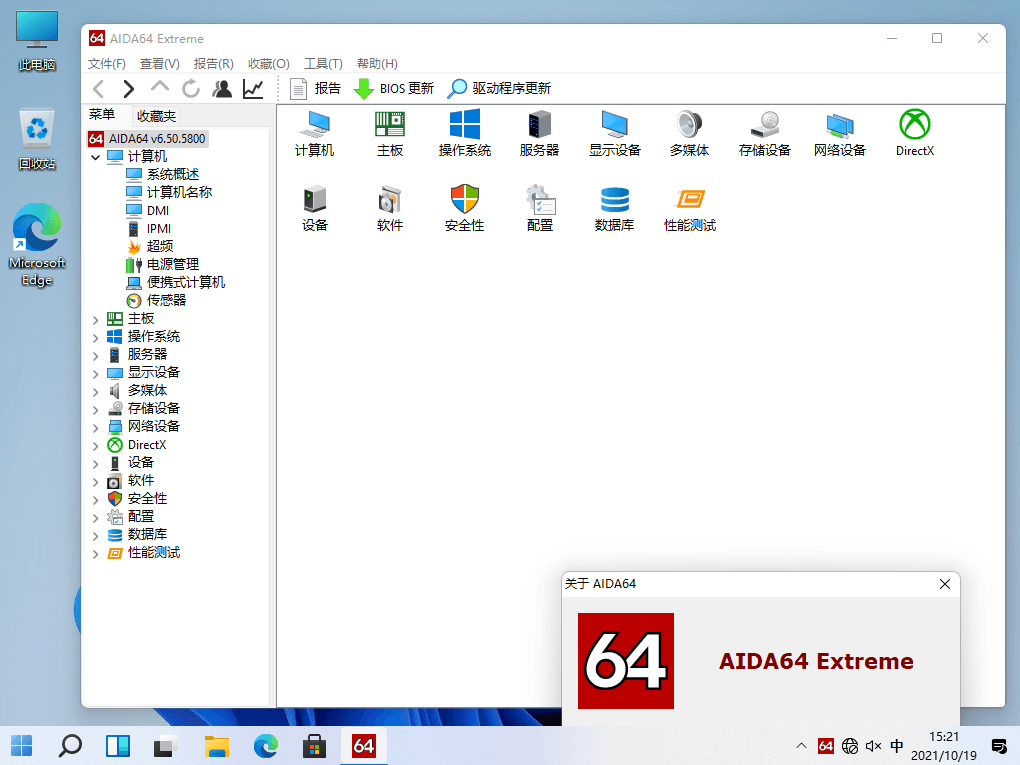Expand the 显示设备 tree node

[96, 373]
